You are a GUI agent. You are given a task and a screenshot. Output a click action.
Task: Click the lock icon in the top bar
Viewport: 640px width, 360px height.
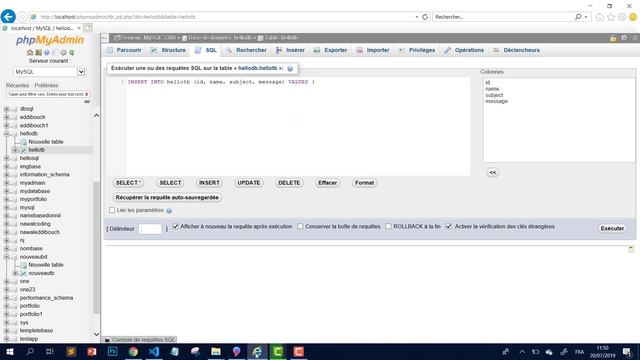pyautogui.click(x=613, y=38)
